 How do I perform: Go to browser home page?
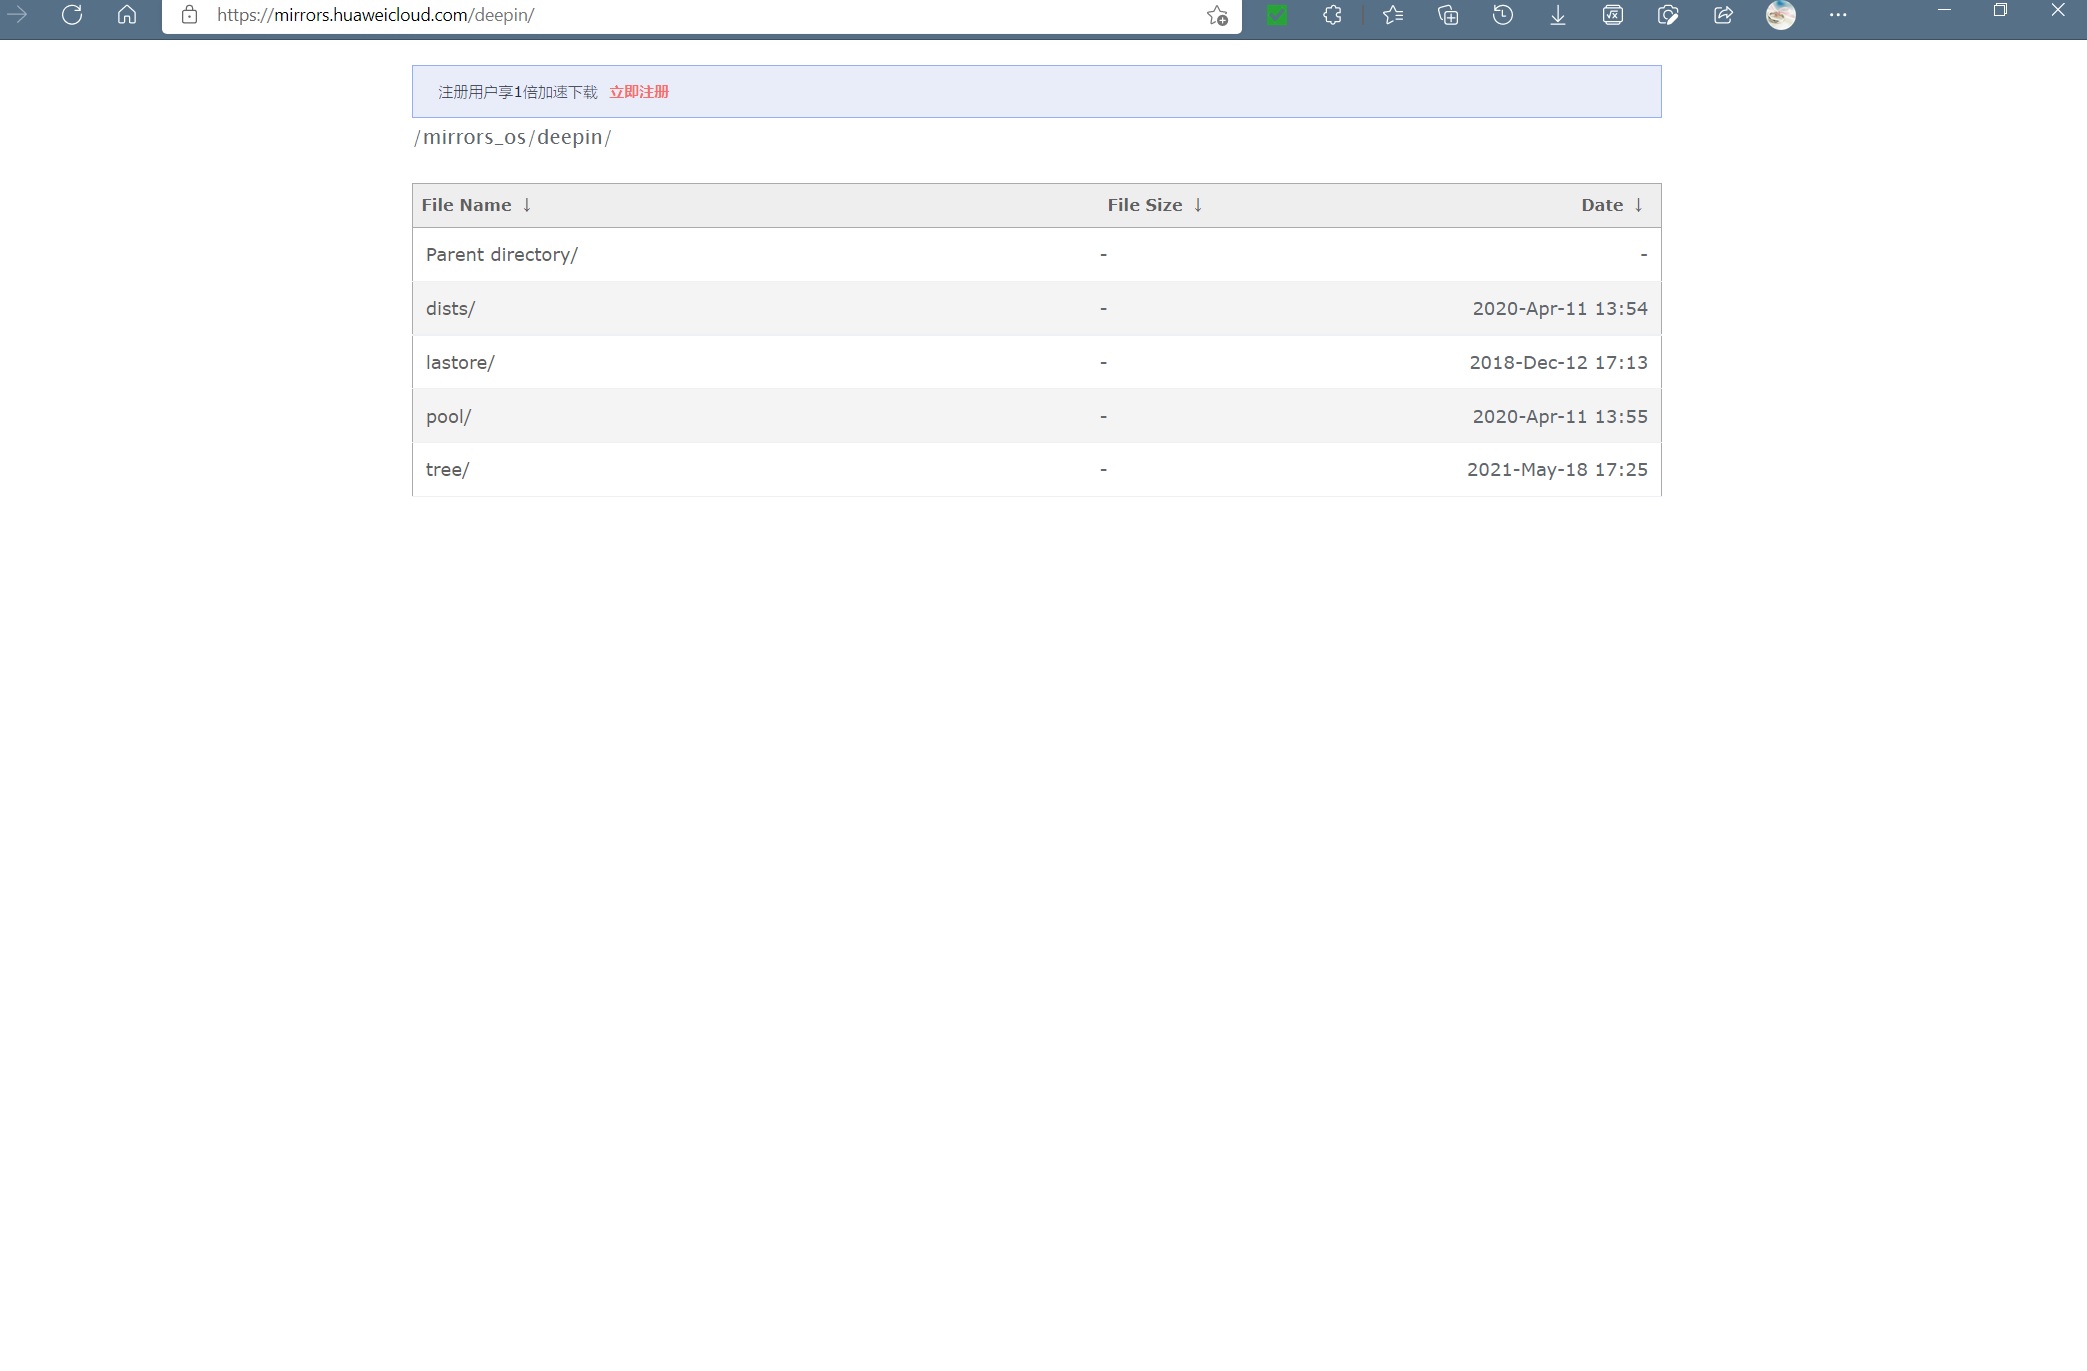[127, 15]
